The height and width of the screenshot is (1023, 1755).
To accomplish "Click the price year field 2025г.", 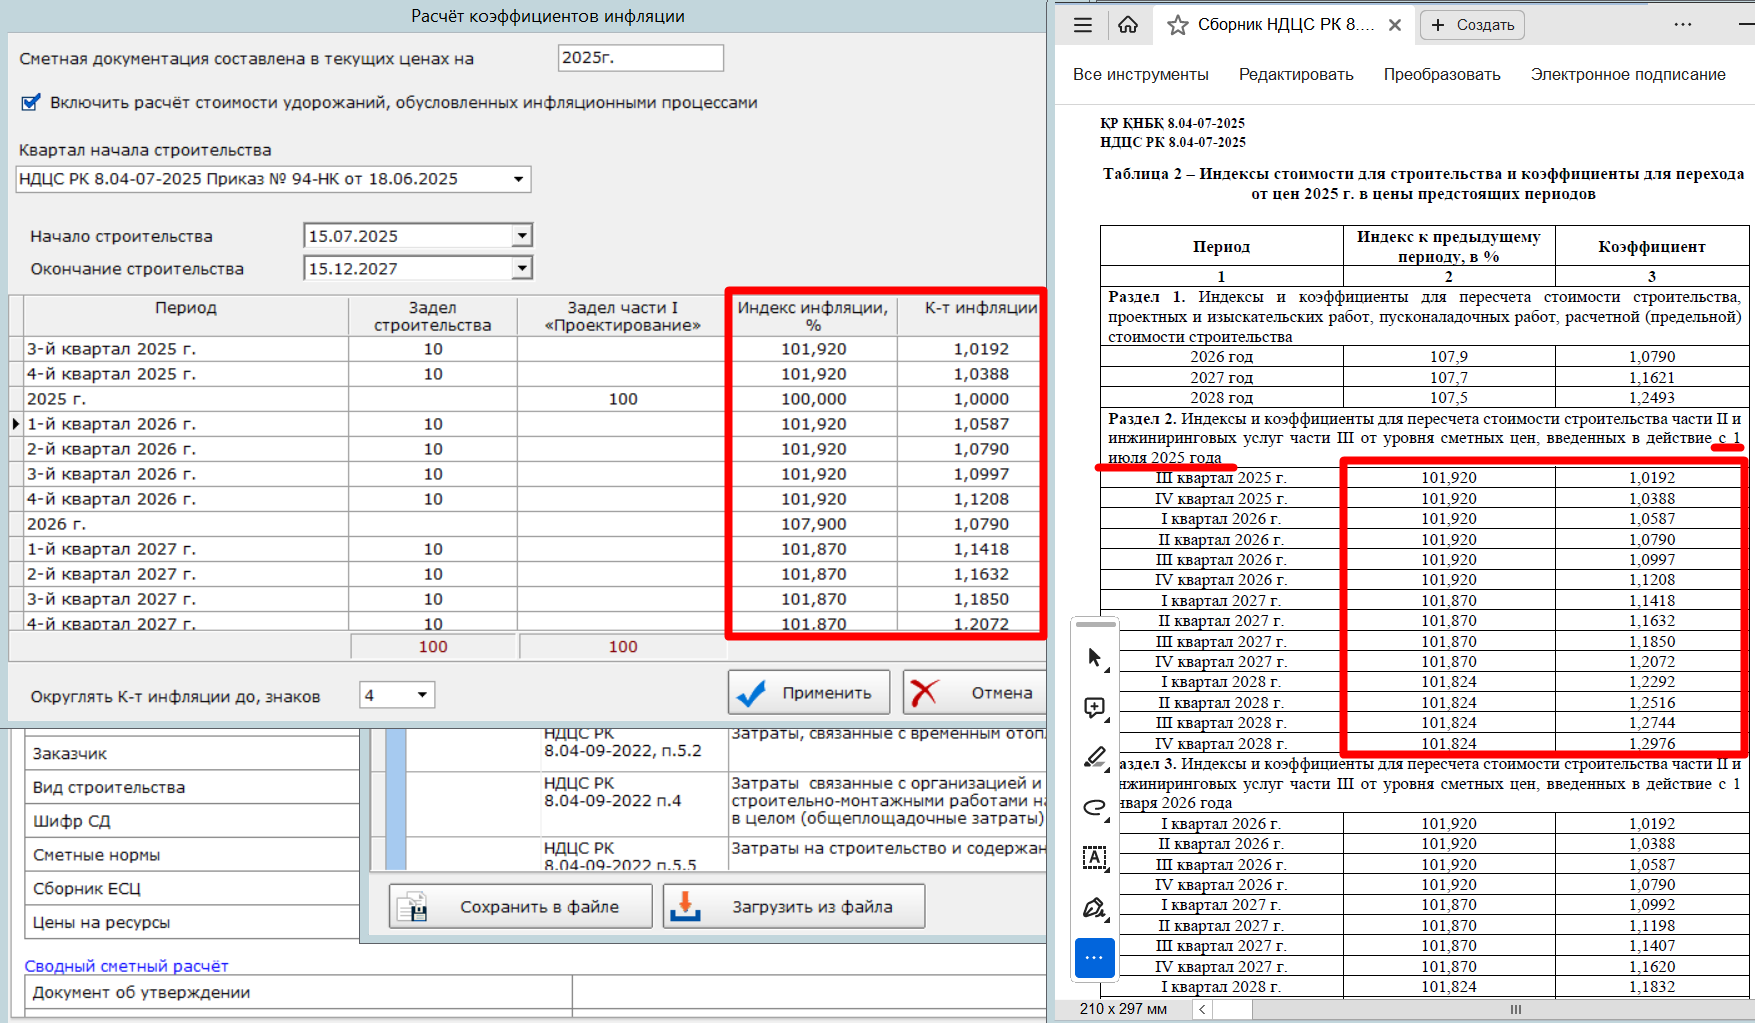I will click(x=640, y=58).
